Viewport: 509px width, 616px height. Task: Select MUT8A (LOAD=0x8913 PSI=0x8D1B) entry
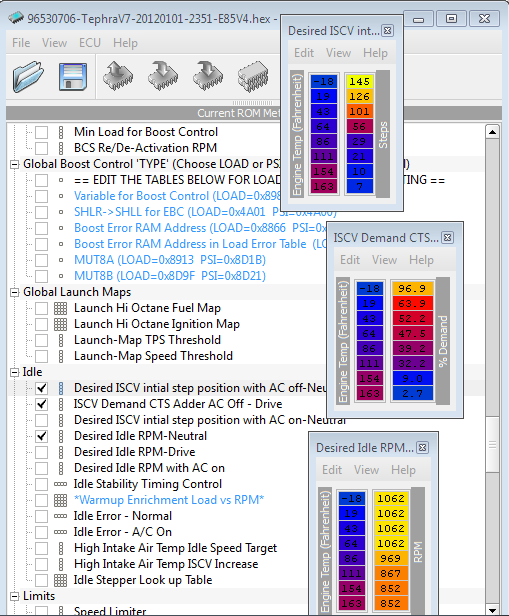pos(170,260)
